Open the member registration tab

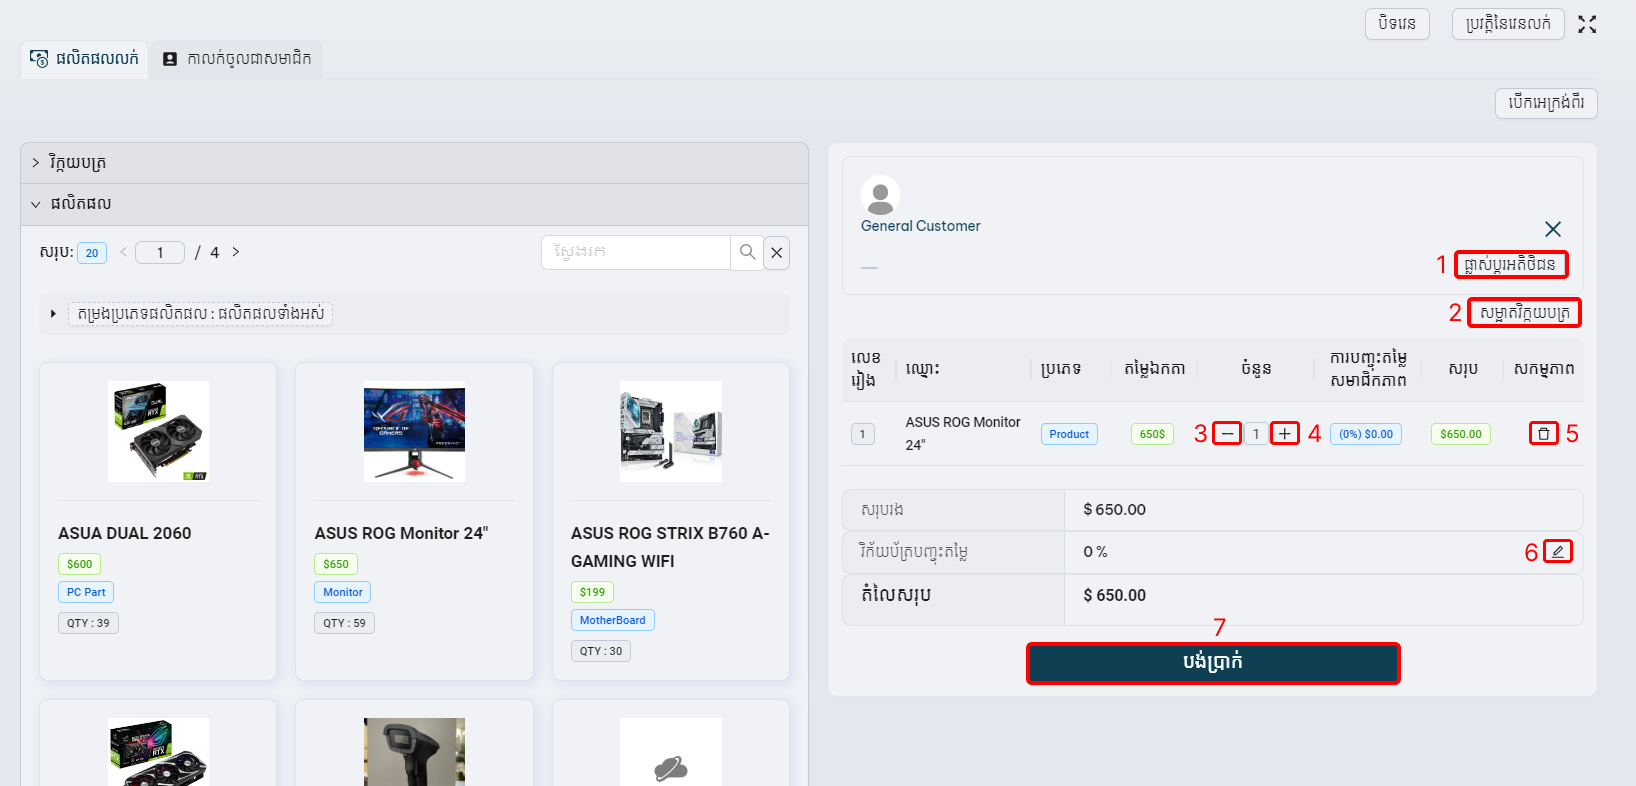click(237, 59)
